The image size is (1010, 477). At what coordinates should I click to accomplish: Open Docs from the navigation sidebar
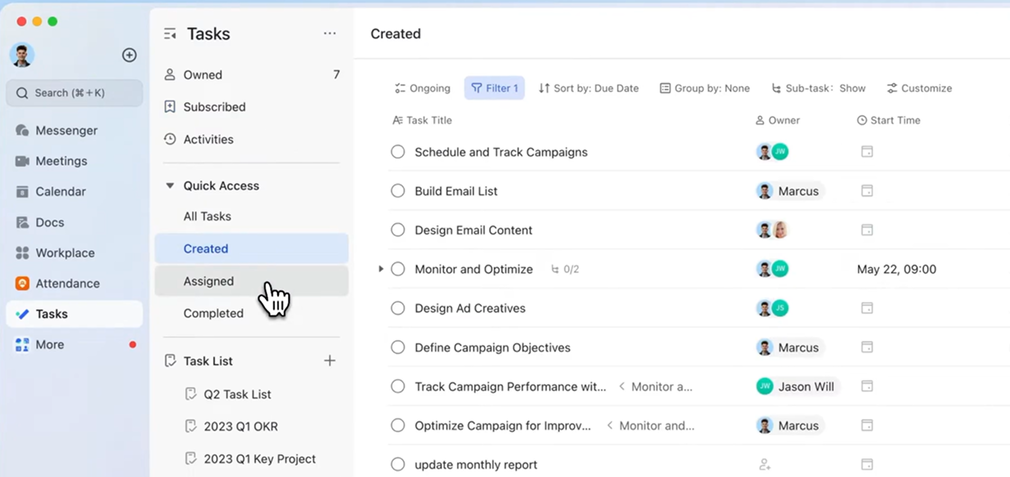[x=49, y=222]
